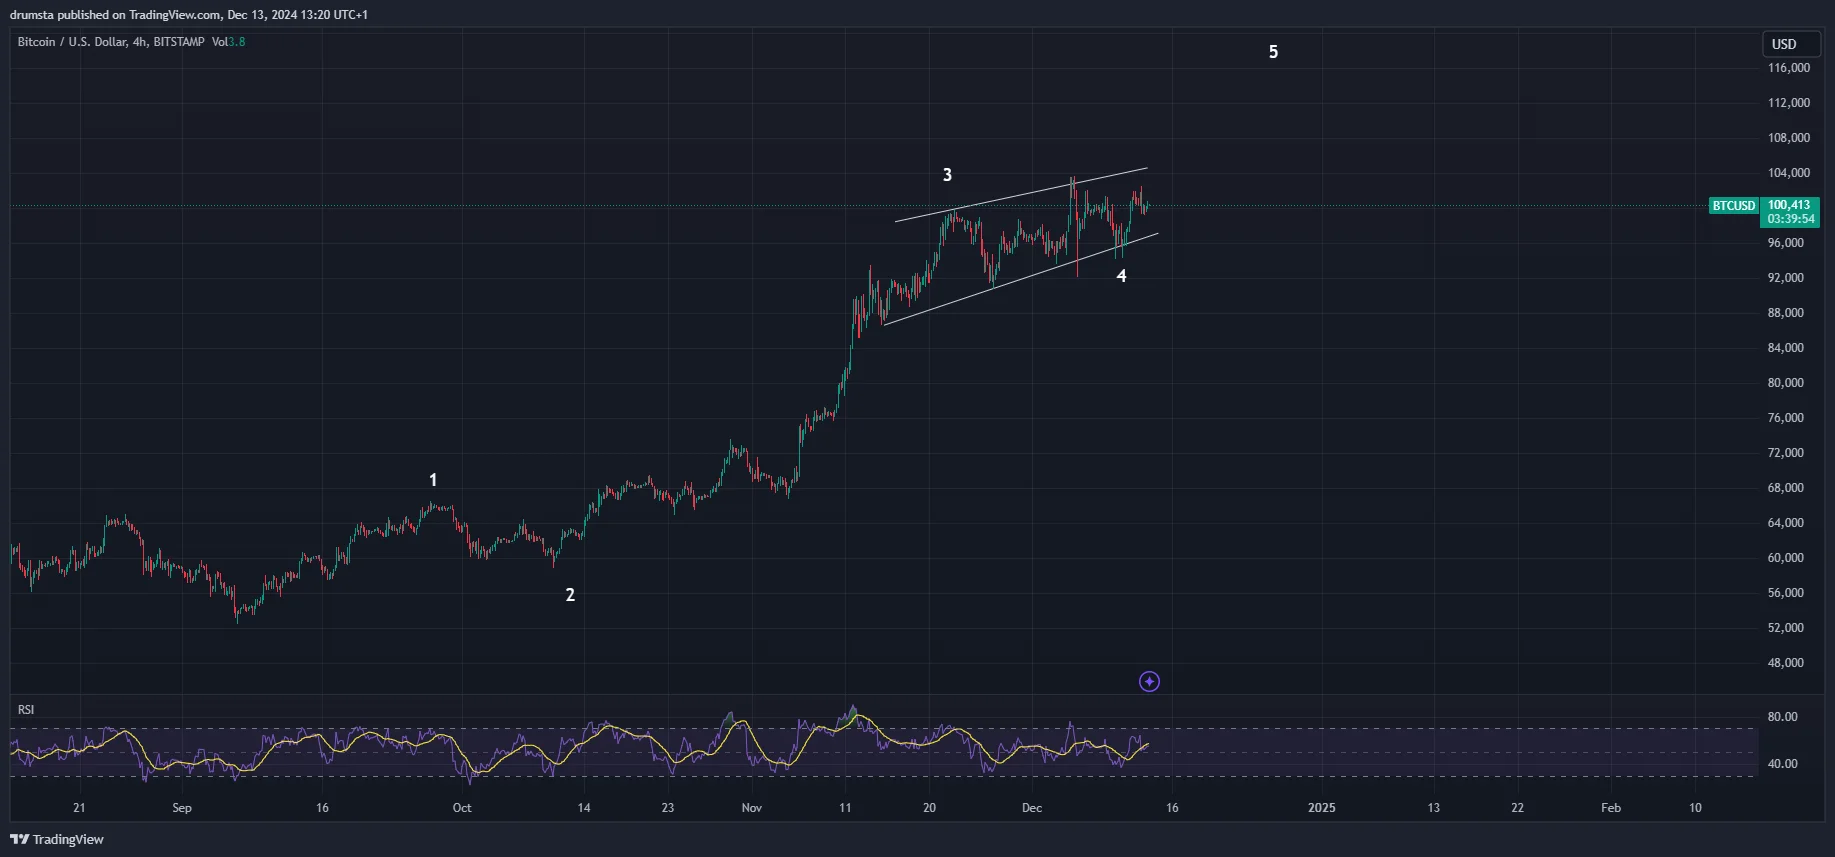The image size is (1835, 857).
Task: Click the Vol indicator label
Action: (219, 42)
